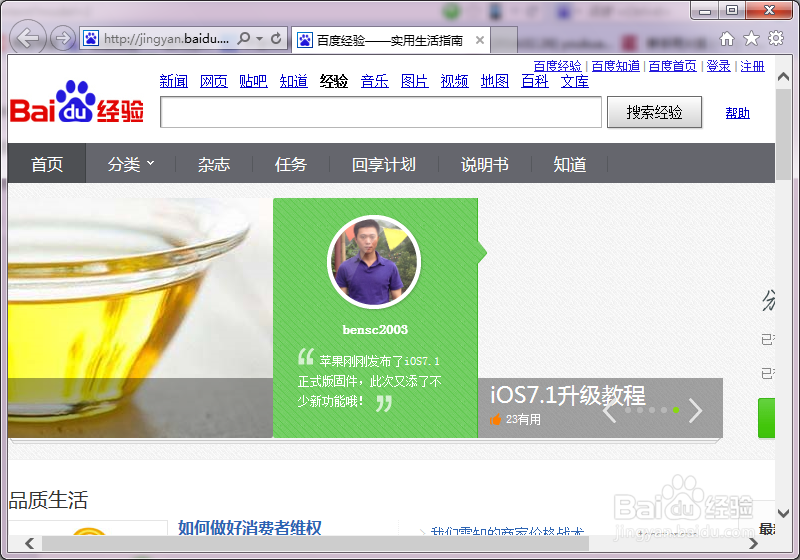
Task: Select the 首页 navigation tab
Action: 47,164
